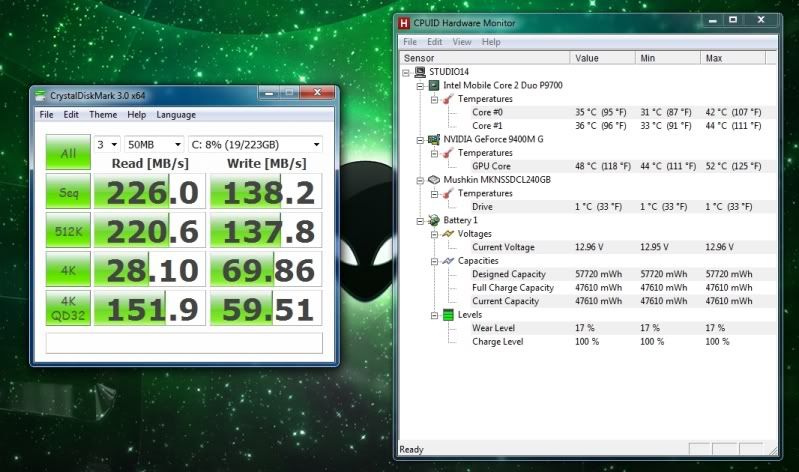Image resolution: width=799 pixels, height=472 pixels.
Task: Collapse the STUDIO14 root tree node
Action: click(x=407, y=72)
